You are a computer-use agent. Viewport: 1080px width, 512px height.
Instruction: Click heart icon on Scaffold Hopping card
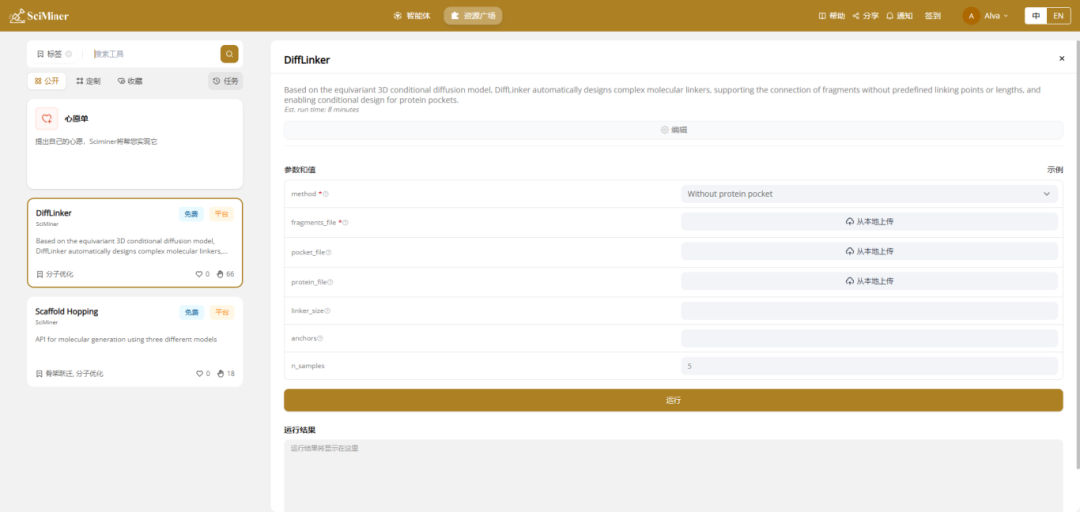tap(200, 373)
